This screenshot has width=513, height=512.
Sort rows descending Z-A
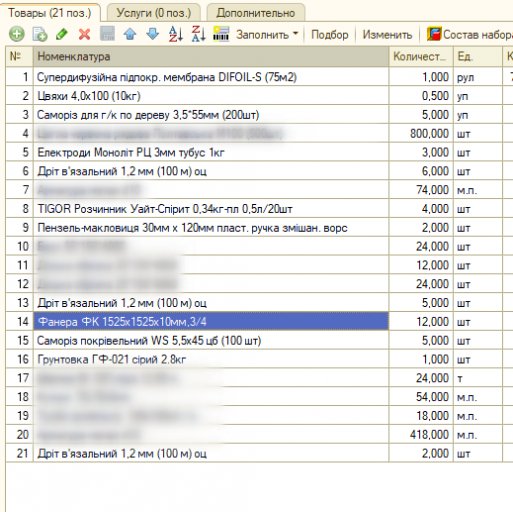pos(198,34)
